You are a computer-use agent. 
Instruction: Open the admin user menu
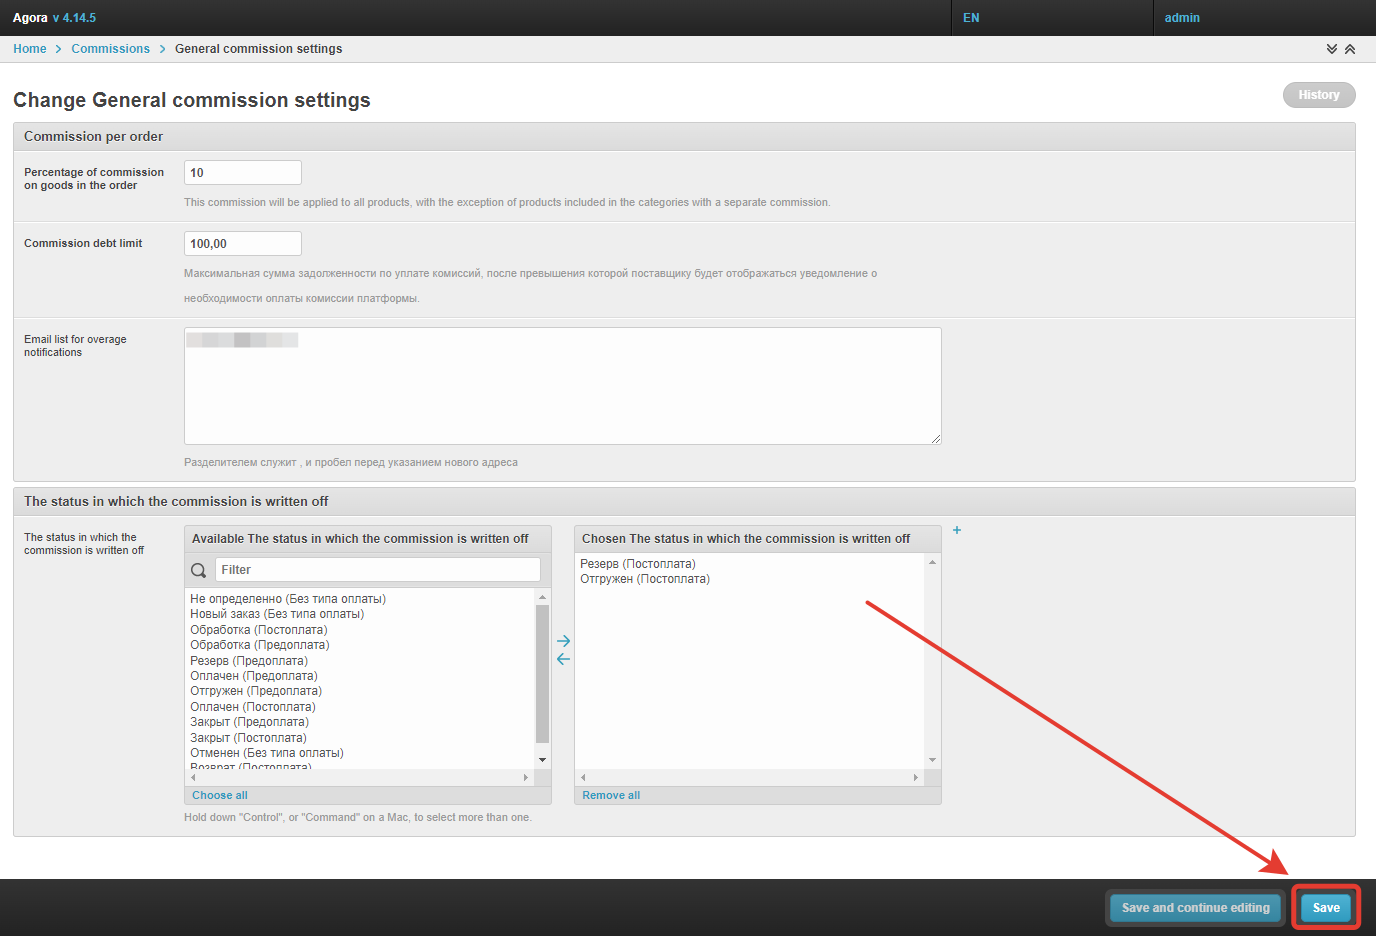(1182, 18)
